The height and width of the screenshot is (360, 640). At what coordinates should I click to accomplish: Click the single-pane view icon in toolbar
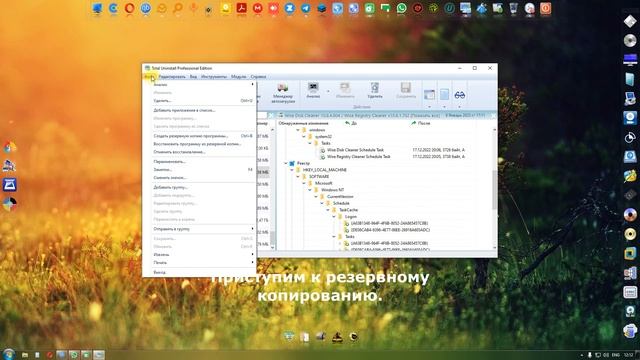tap(444, 95)
